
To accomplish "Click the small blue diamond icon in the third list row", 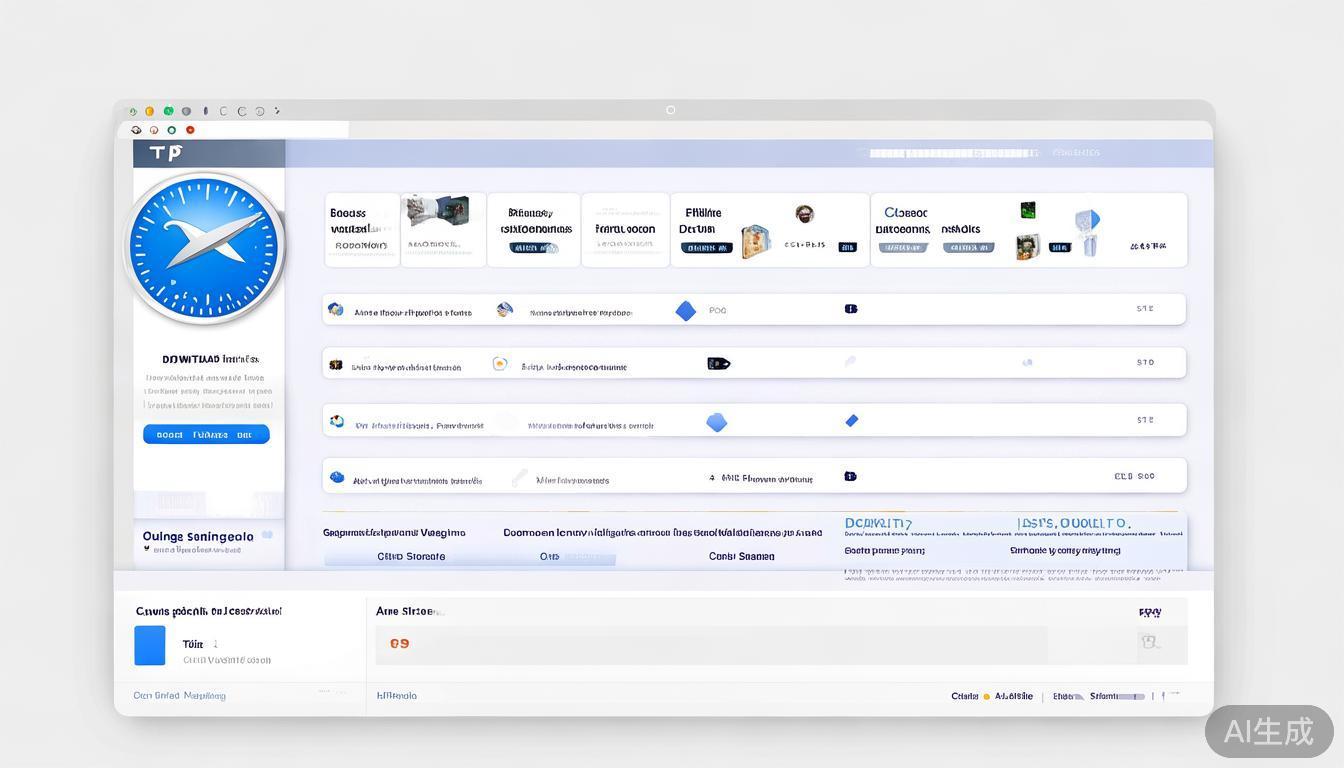I will [852, 421].
